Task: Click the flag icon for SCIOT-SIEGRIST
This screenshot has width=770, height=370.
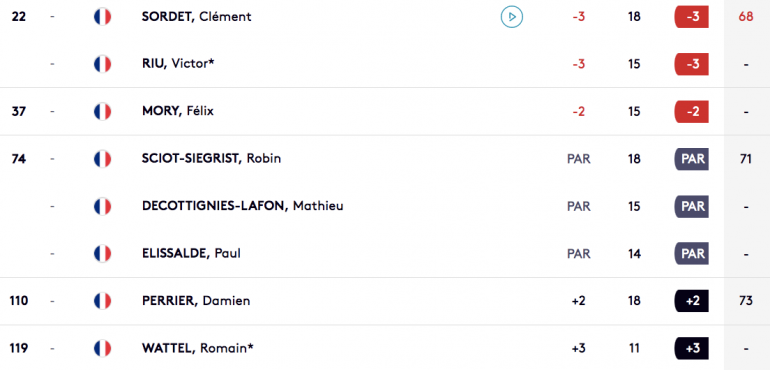Action: pos(102,159)
